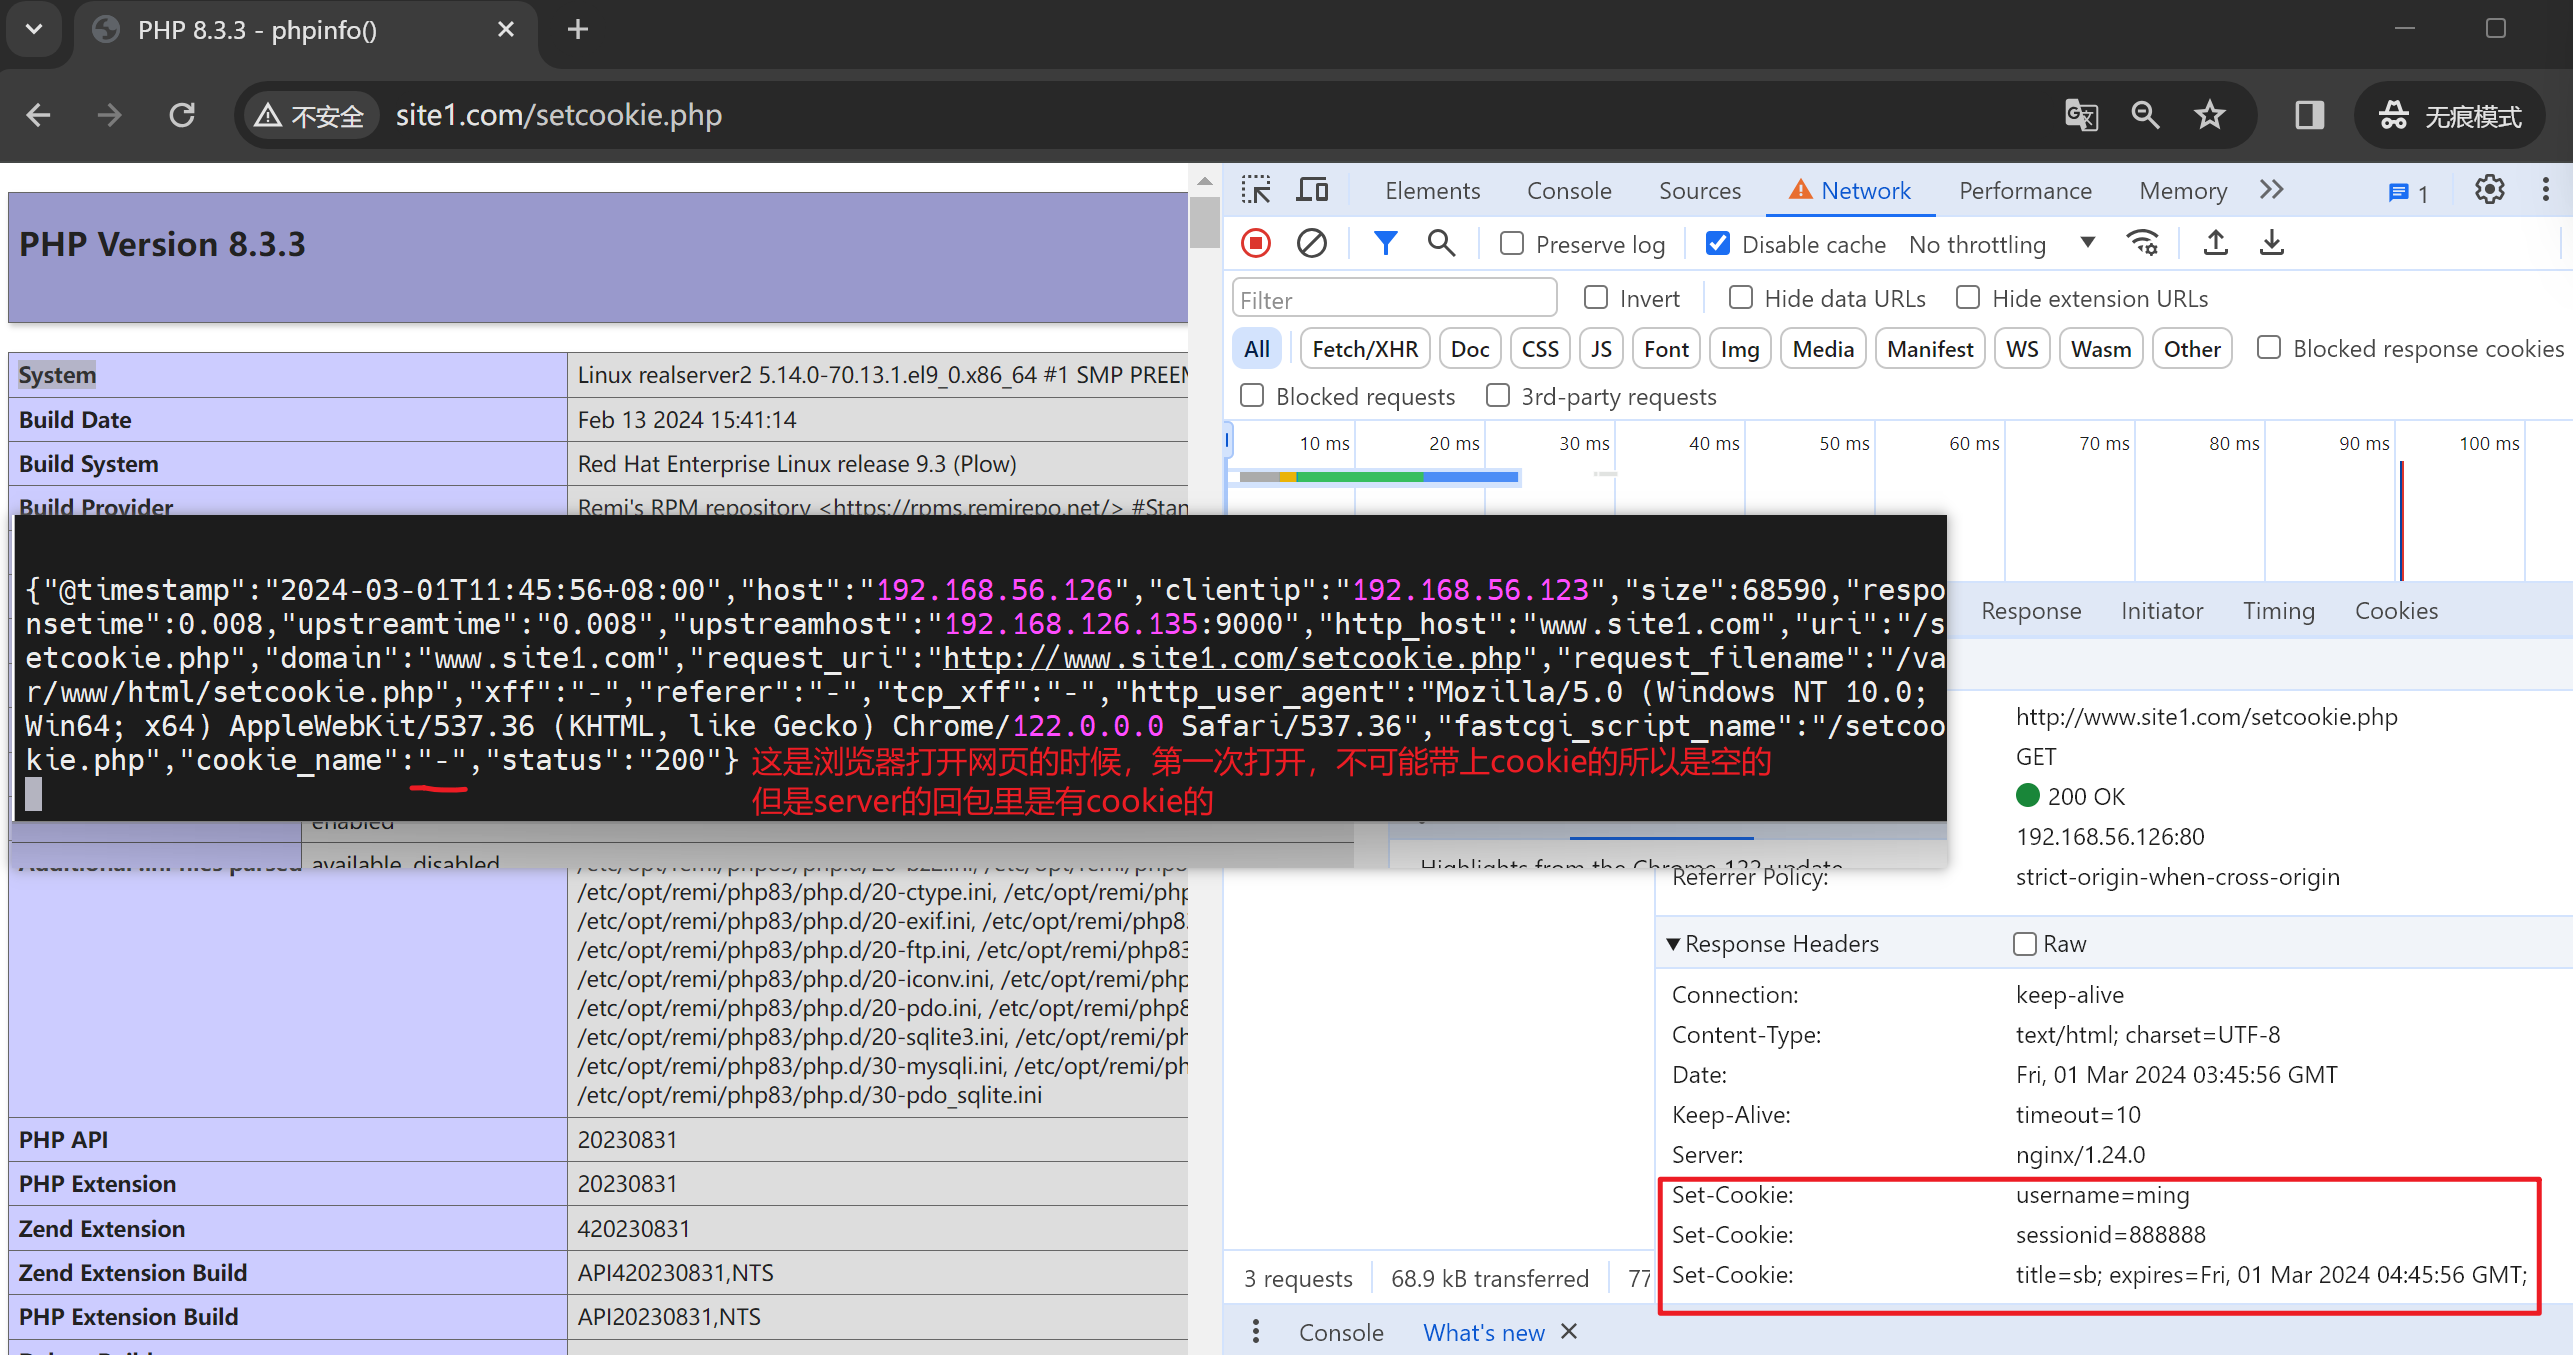Screen dimensions: 2573x1355
Task: Reload the page with refresh button
Action: click(x=182, y=115)
